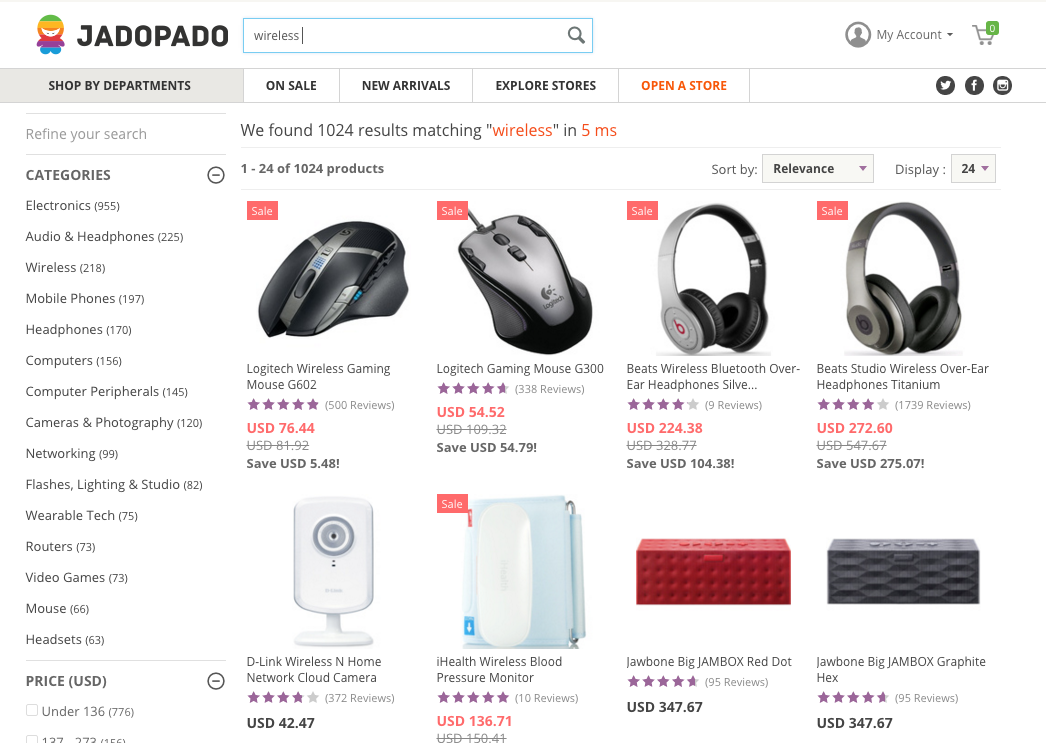Check the Under 136 price filter
Viewport: 1046px width, 743px height.
(x=31, y=710)
